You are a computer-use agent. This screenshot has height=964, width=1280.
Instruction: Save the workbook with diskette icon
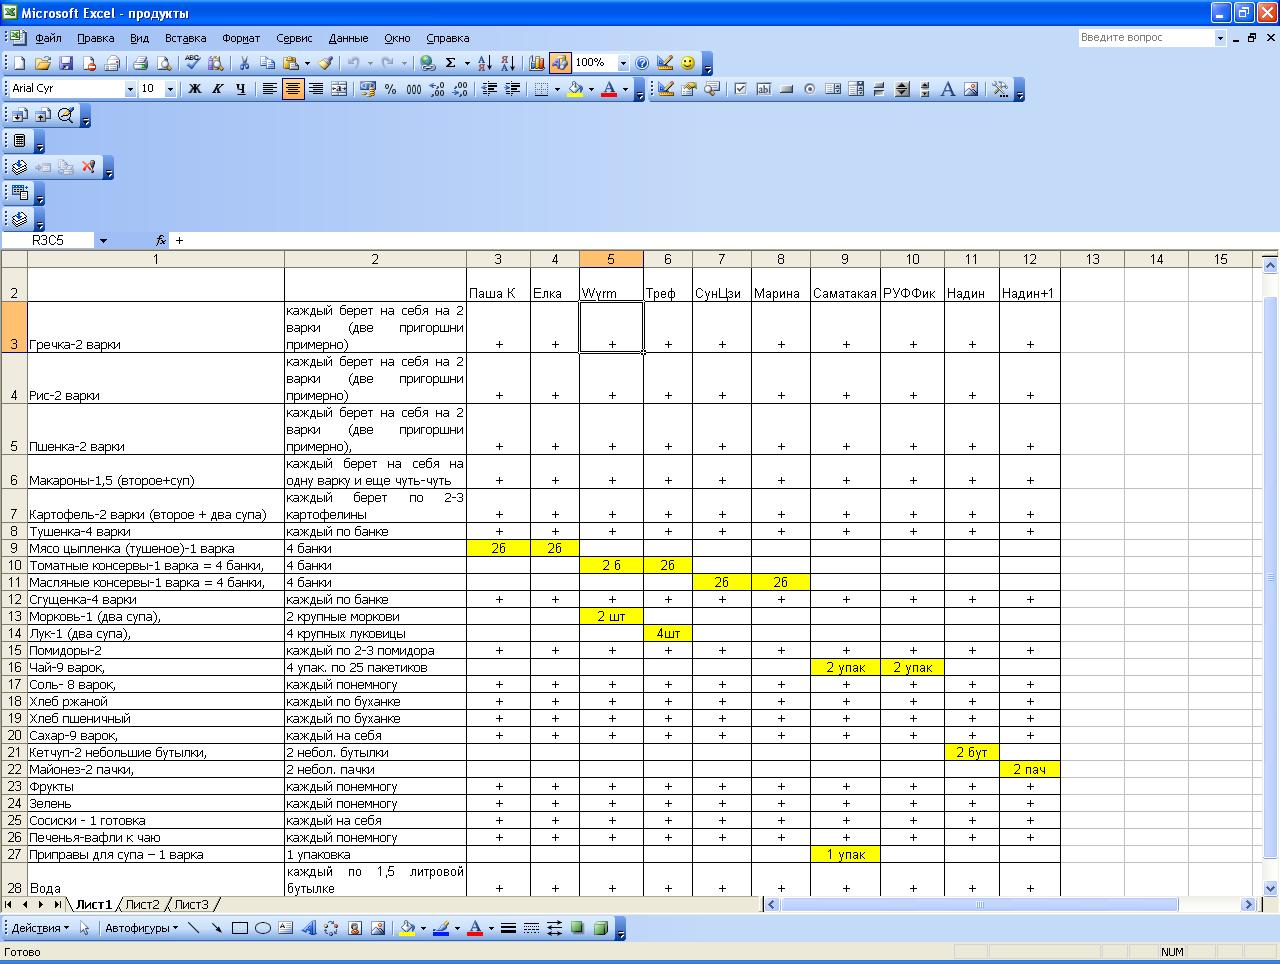coord(65,63)
